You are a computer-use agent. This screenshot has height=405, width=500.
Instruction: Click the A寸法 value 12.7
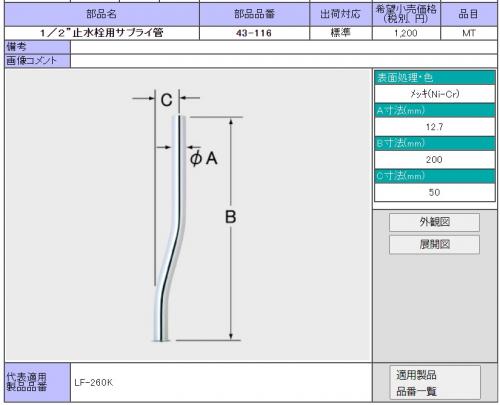(435, 127)
